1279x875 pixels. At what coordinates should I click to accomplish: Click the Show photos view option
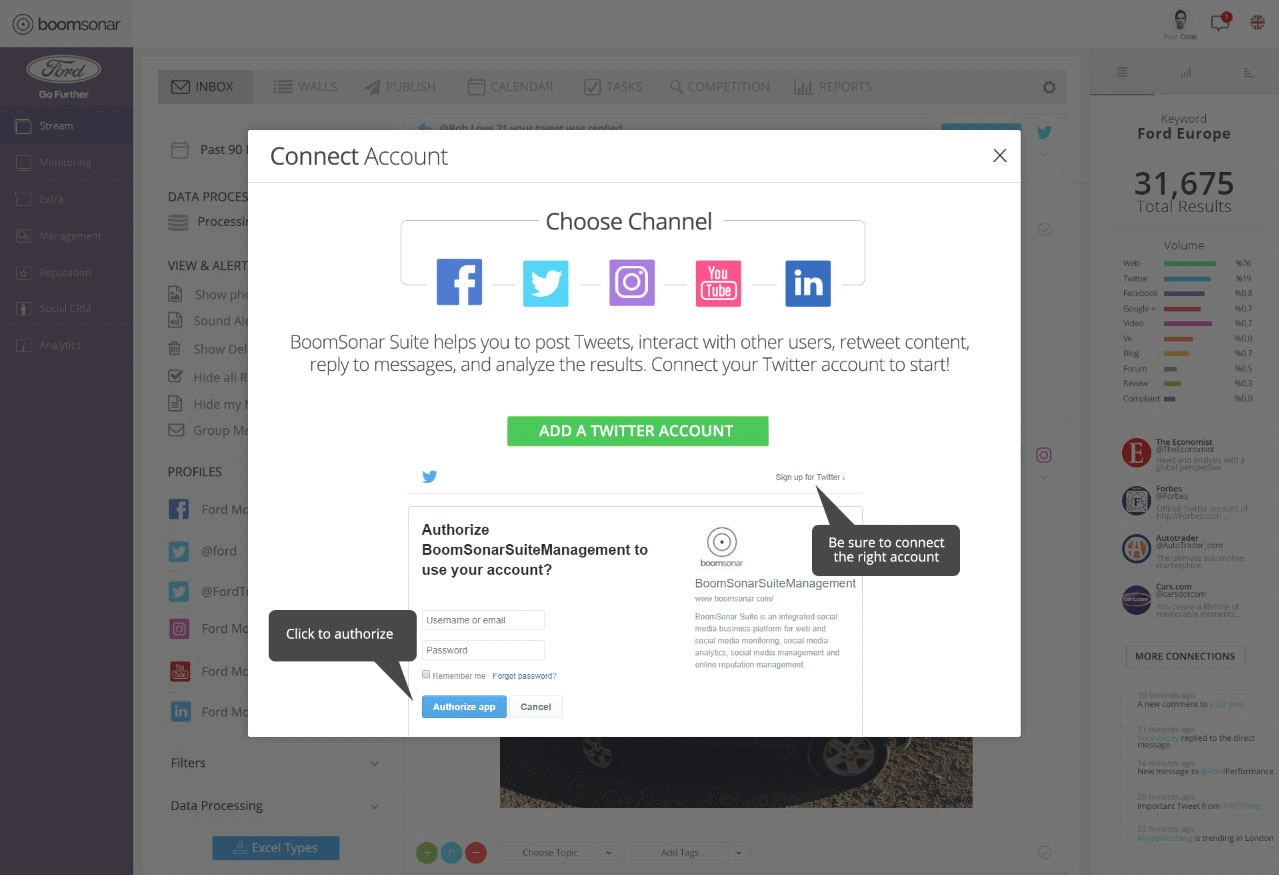[x=208, y=295]
